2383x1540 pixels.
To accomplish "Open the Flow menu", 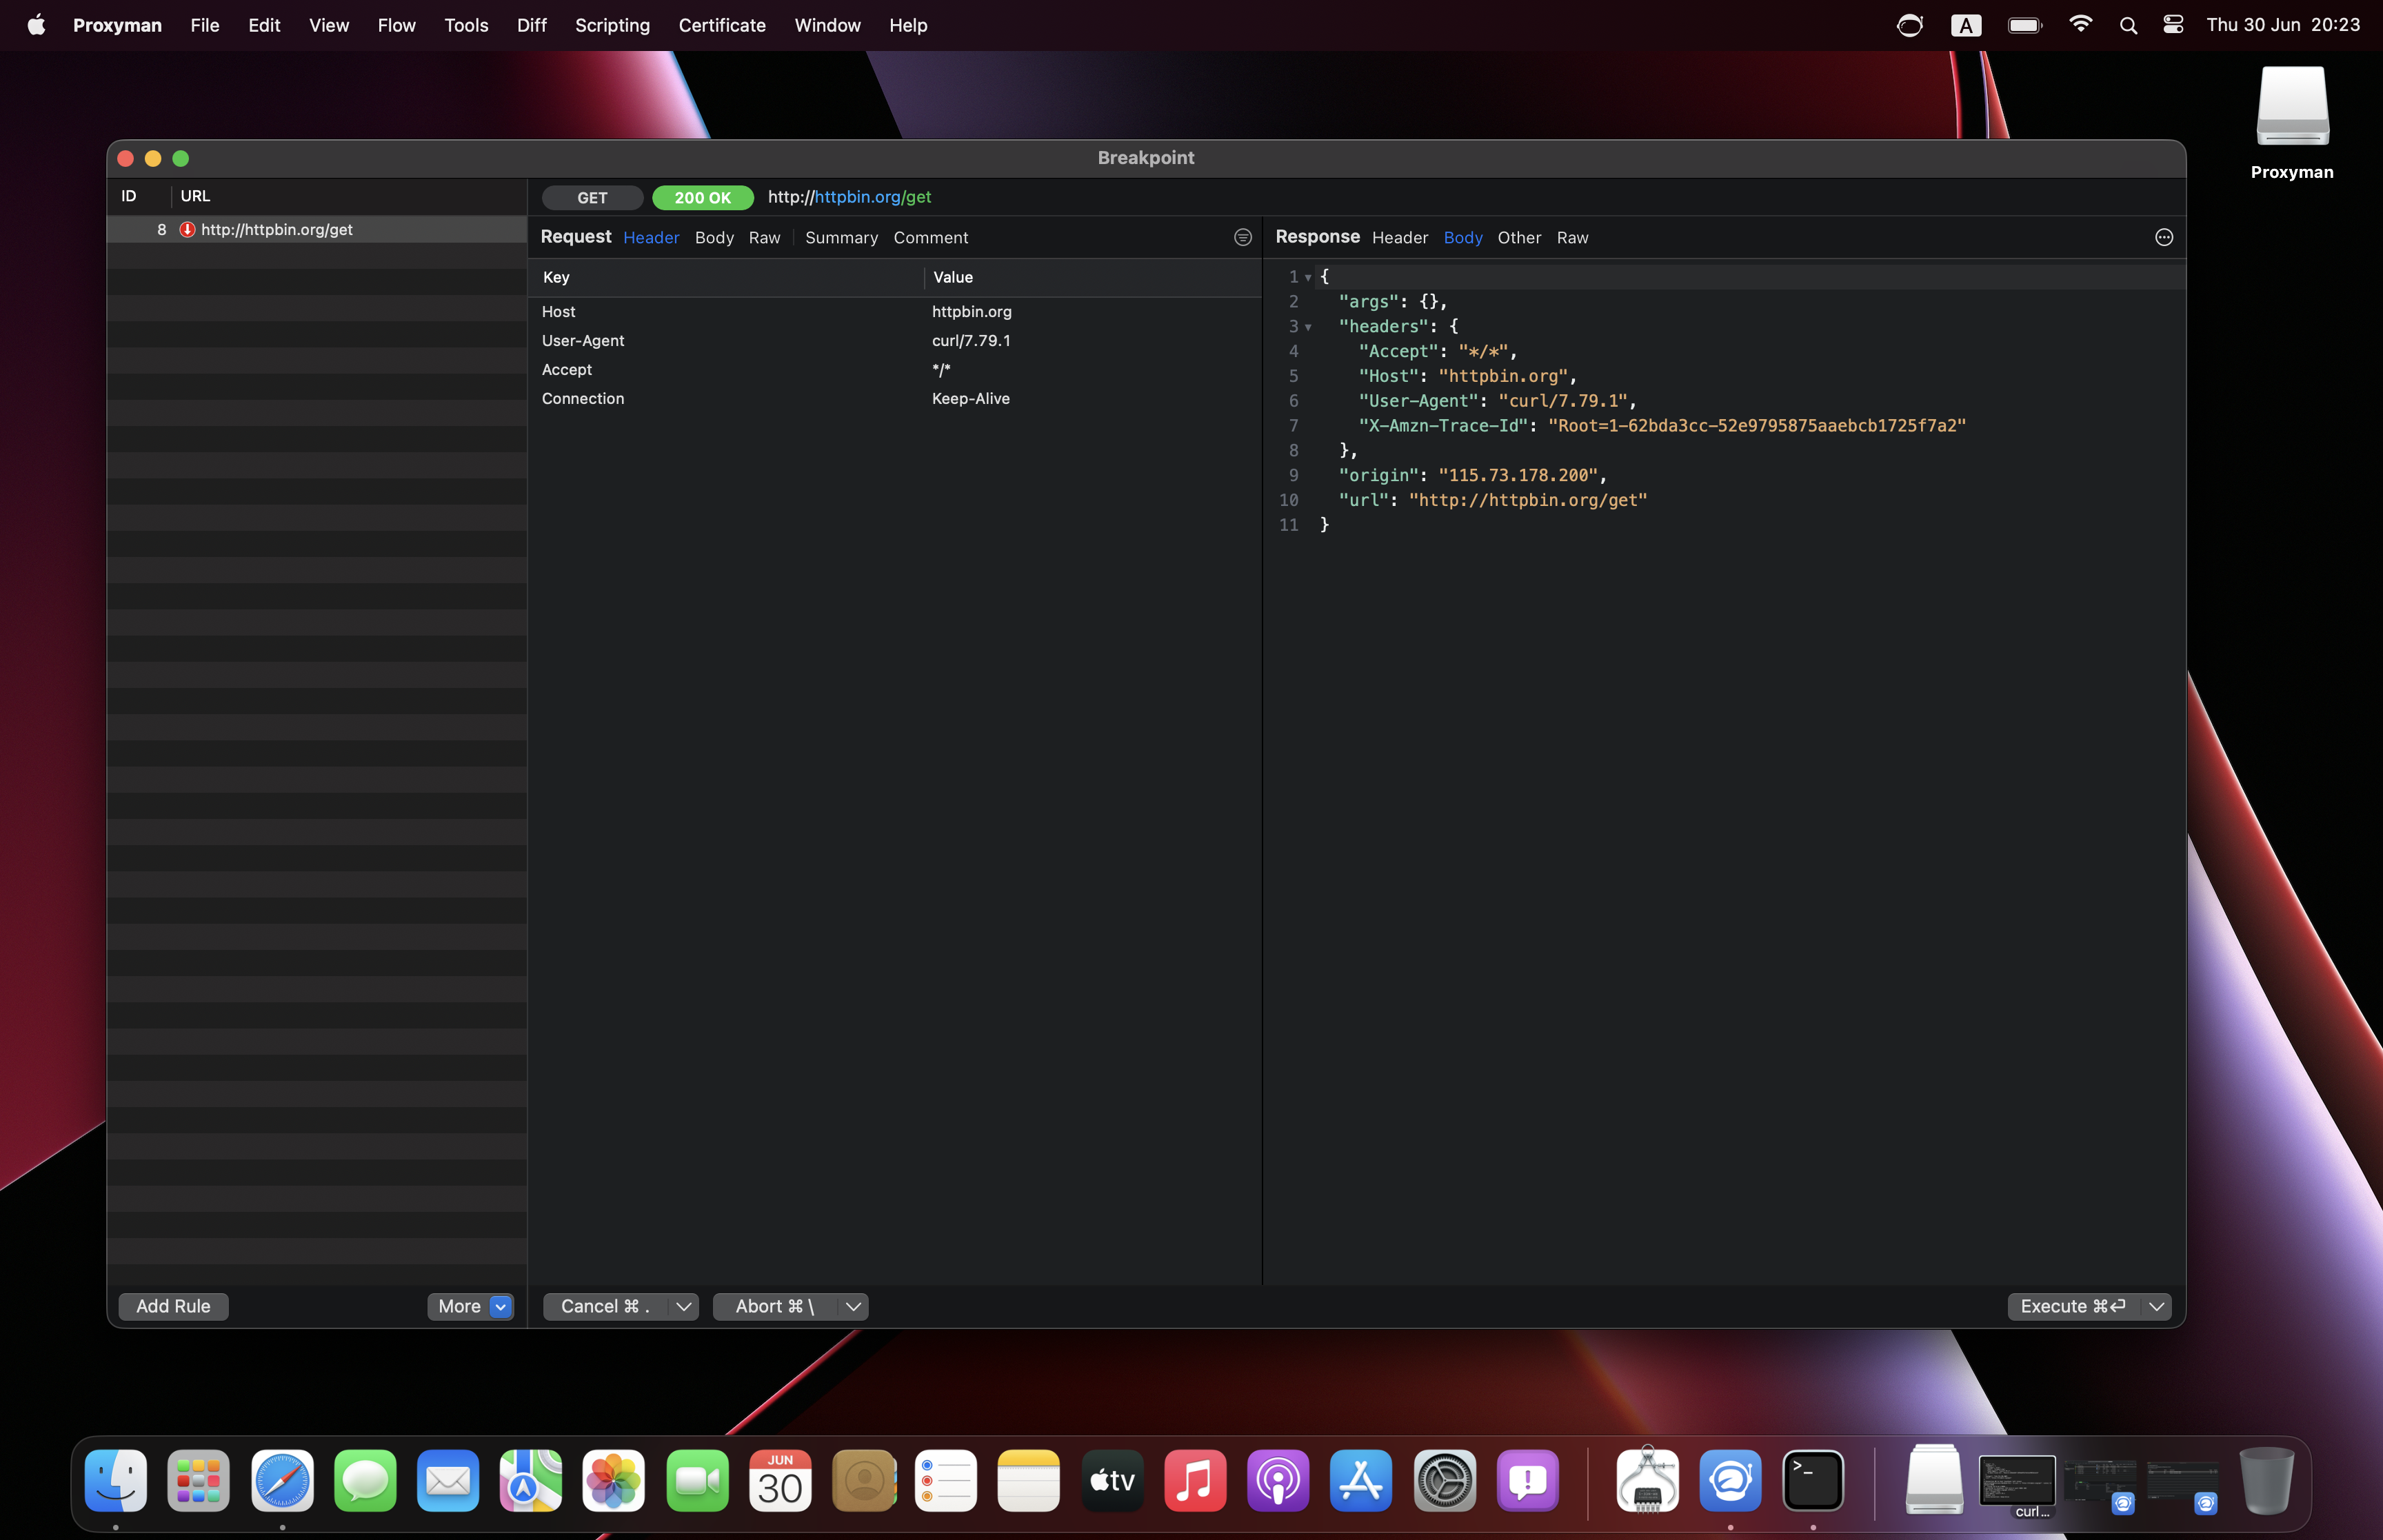I will click(396, 25).
